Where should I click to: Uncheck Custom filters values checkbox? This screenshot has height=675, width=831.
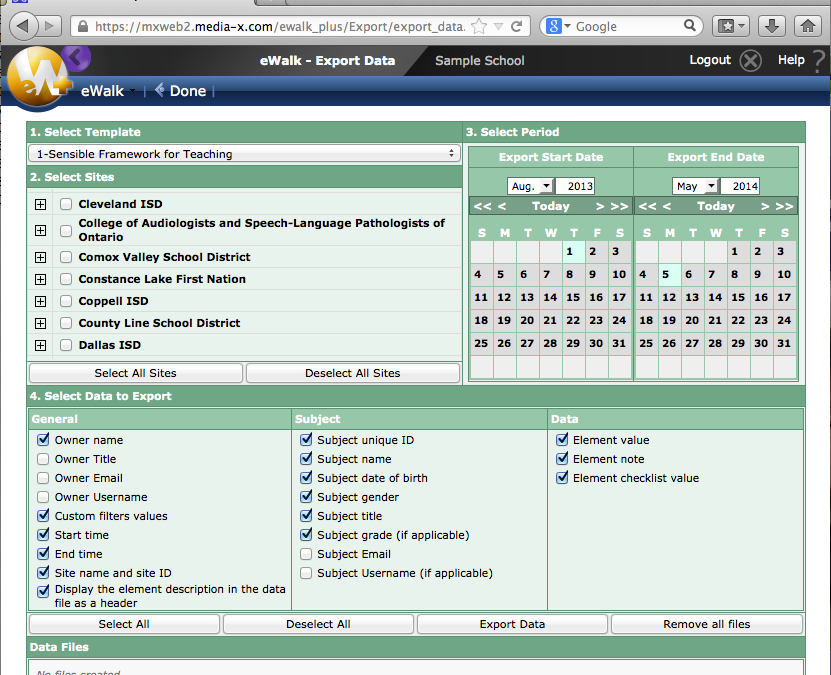[x=43, y=516]
